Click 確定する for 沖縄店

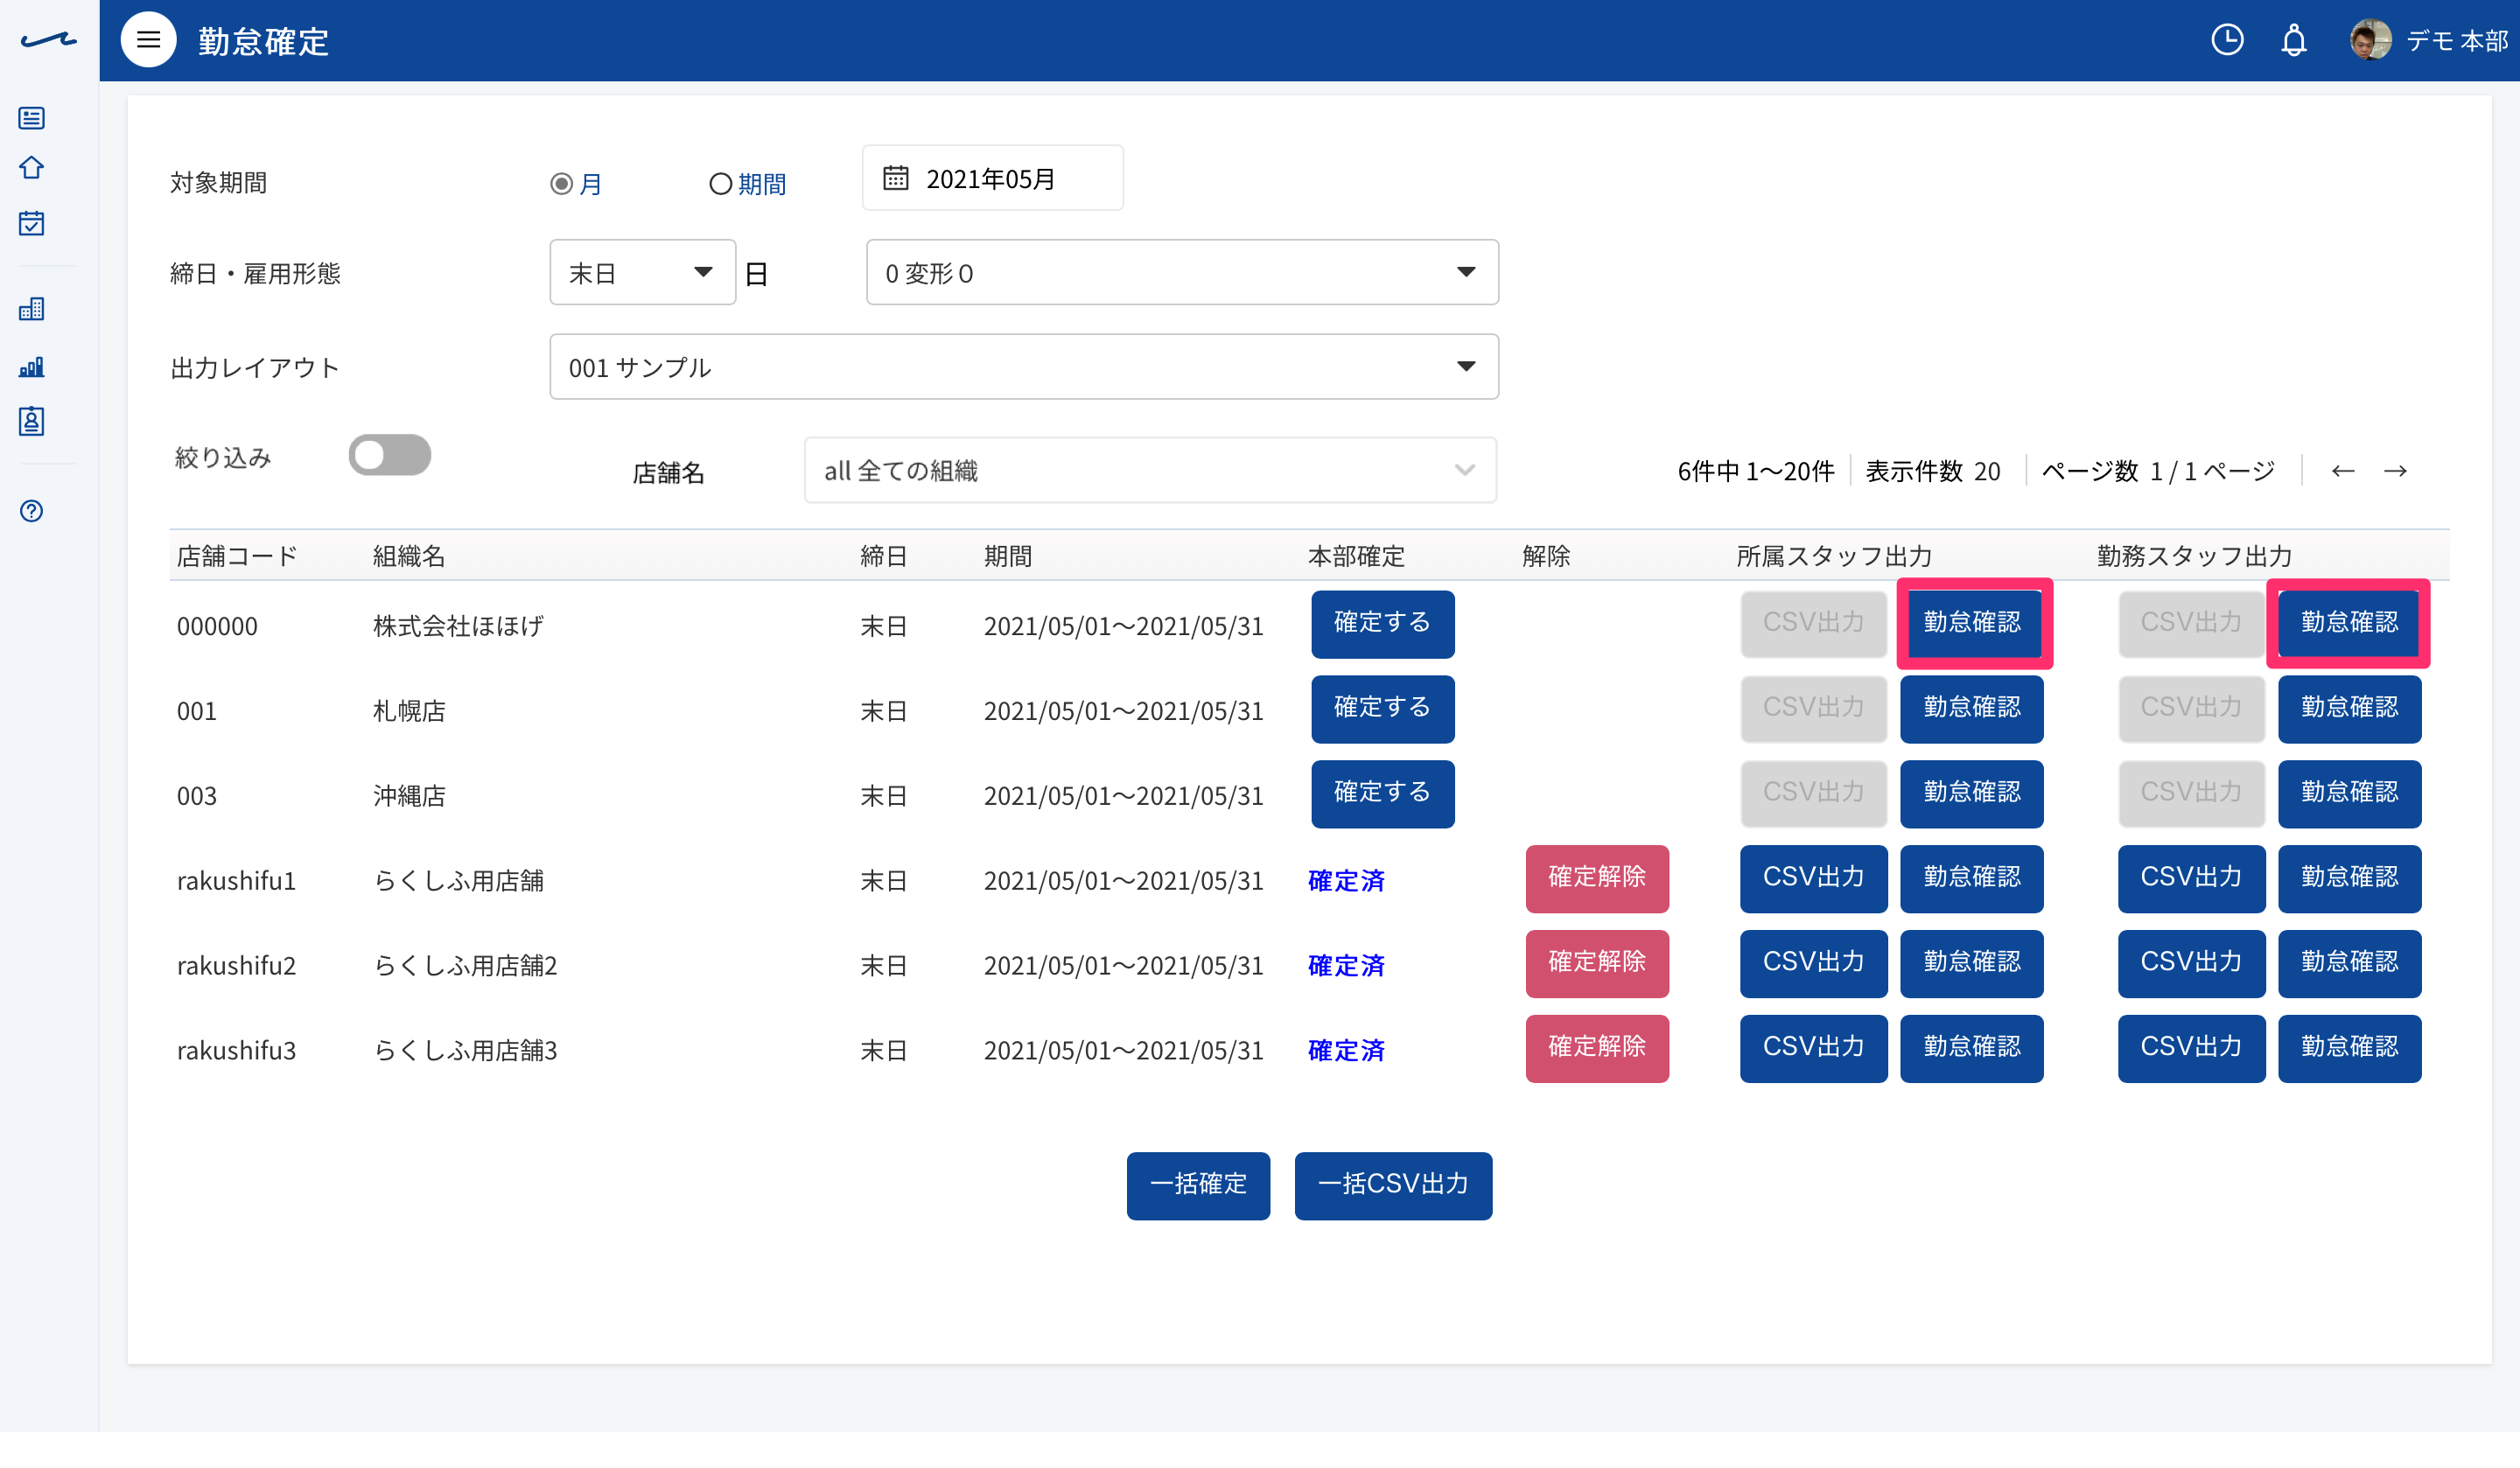pyautogui.click(x=1383, y=794)
